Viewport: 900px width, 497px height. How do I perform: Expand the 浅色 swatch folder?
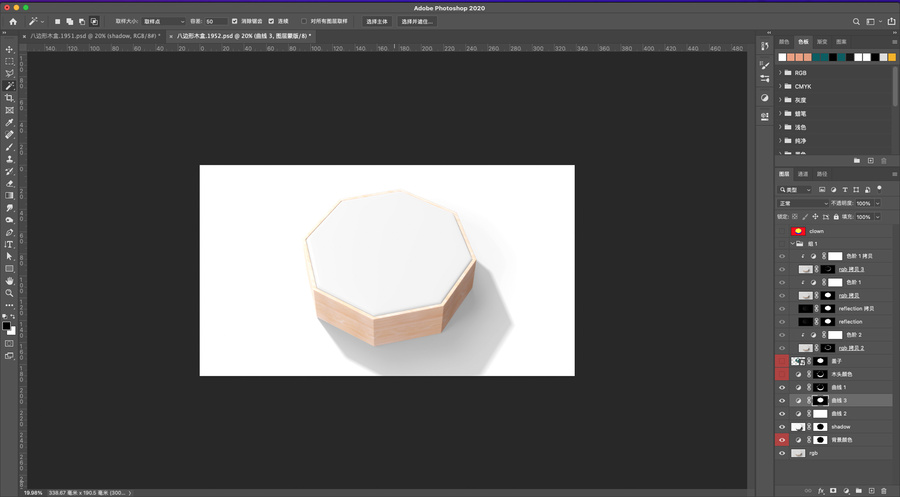pos(780,127)
